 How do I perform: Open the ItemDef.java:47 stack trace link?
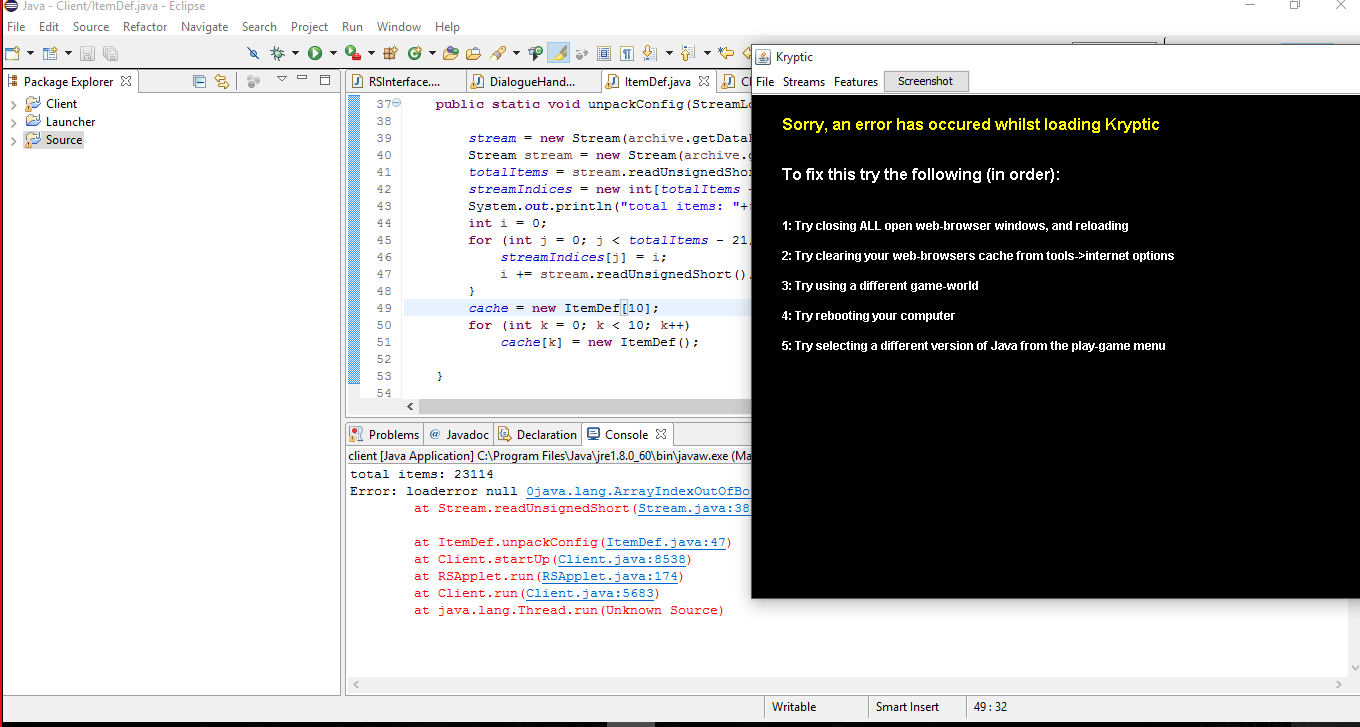[x=666, y=542]
